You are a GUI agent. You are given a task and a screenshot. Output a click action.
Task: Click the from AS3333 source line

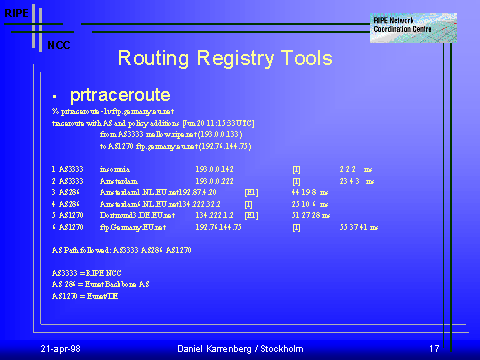171,134
